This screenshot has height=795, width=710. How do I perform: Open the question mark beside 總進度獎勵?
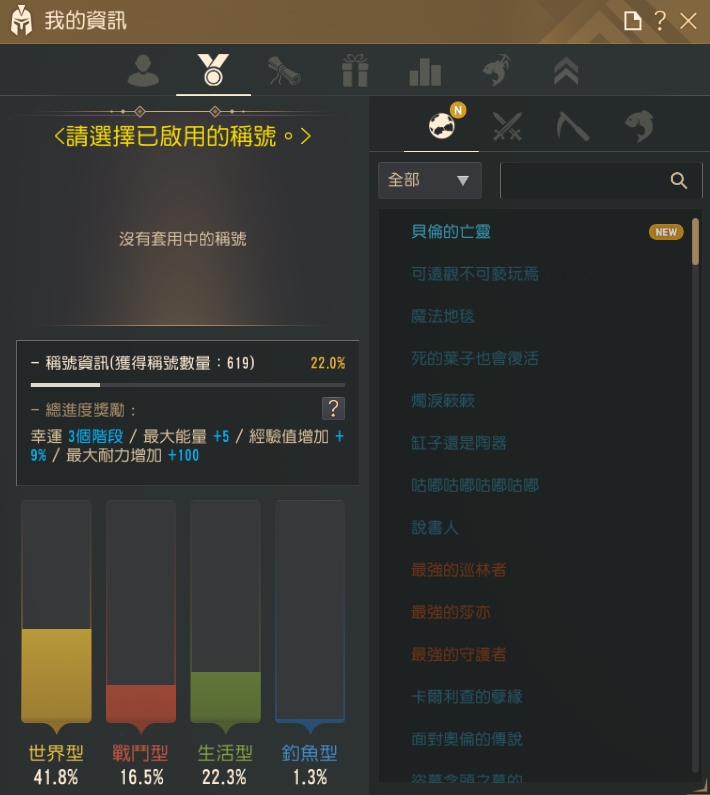333,408
